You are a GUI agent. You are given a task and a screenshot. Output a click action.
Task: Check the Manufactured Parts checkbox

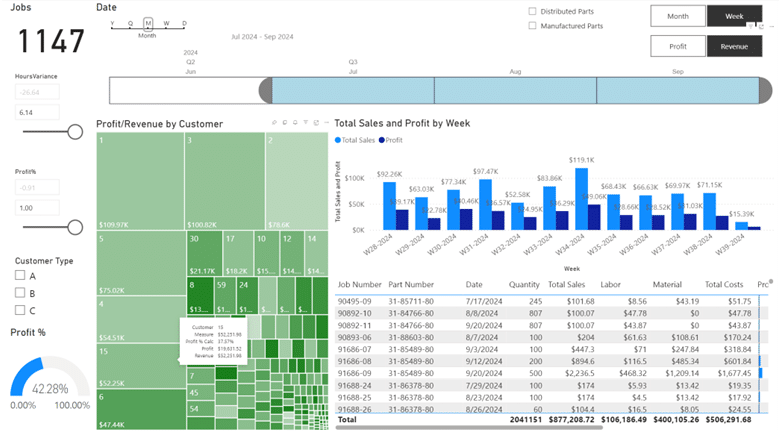click(532, 25)
